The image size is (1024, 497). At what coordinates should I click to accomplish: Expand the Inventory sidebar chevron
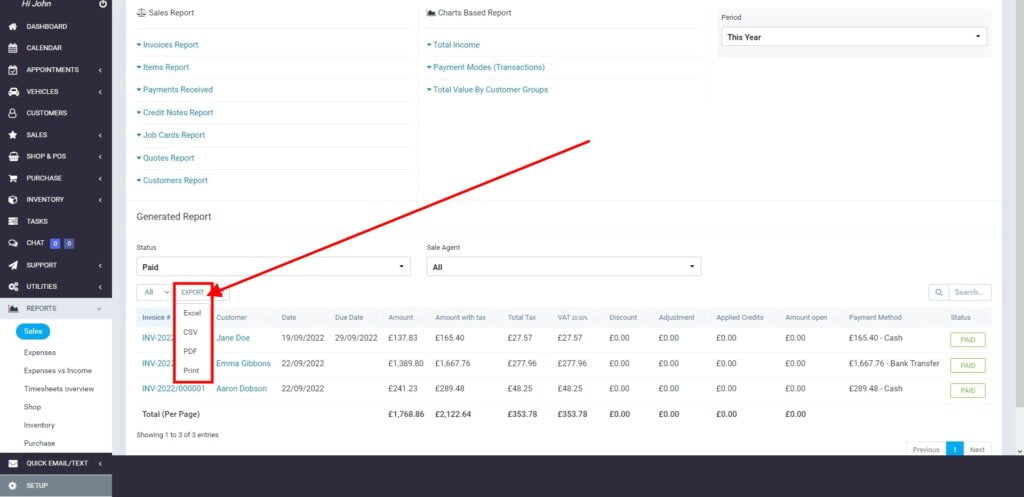point(100,200)
